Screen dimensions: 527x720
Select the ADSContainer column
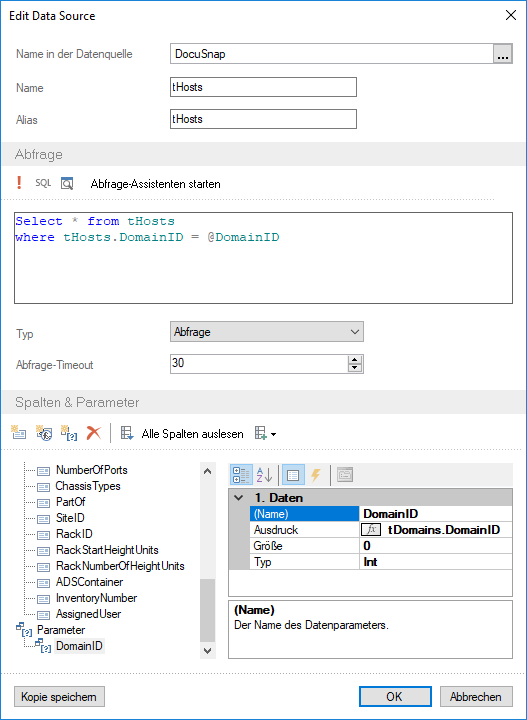[x=90, y=582]
